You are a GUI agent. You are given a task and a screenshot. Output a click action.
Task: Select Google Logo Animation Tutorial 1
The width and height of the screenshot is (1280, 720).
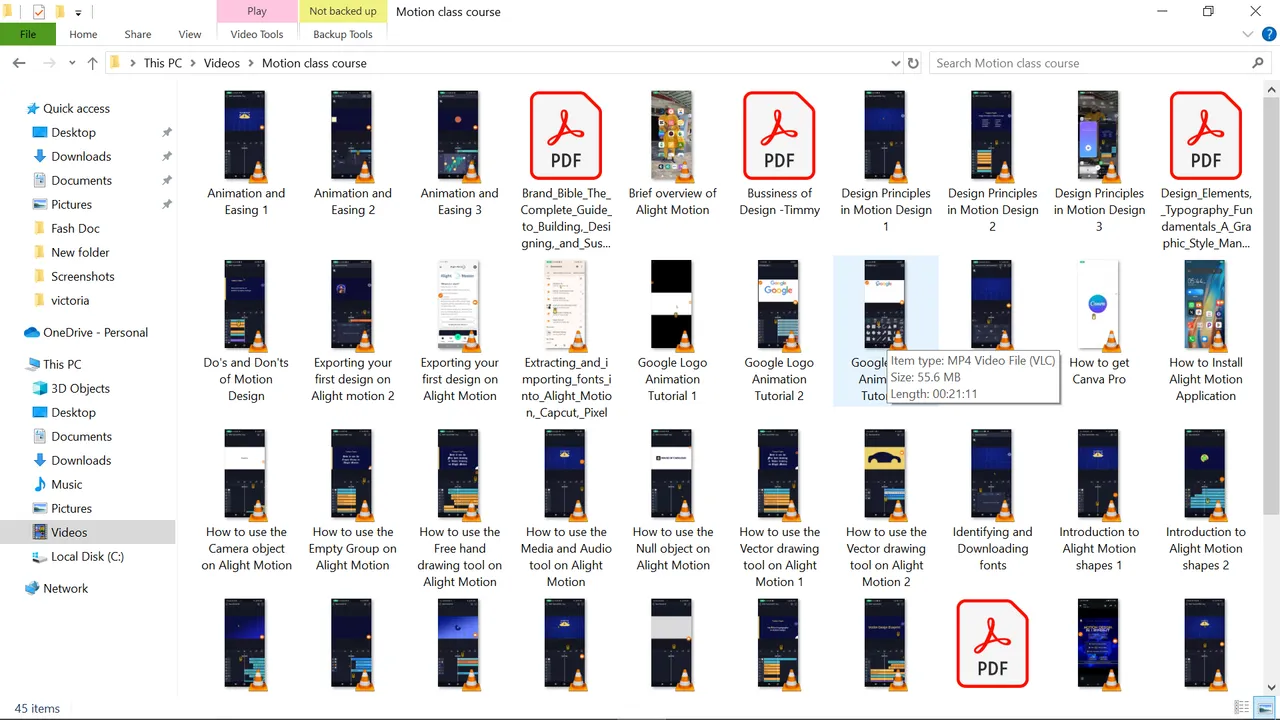[672, 331]
